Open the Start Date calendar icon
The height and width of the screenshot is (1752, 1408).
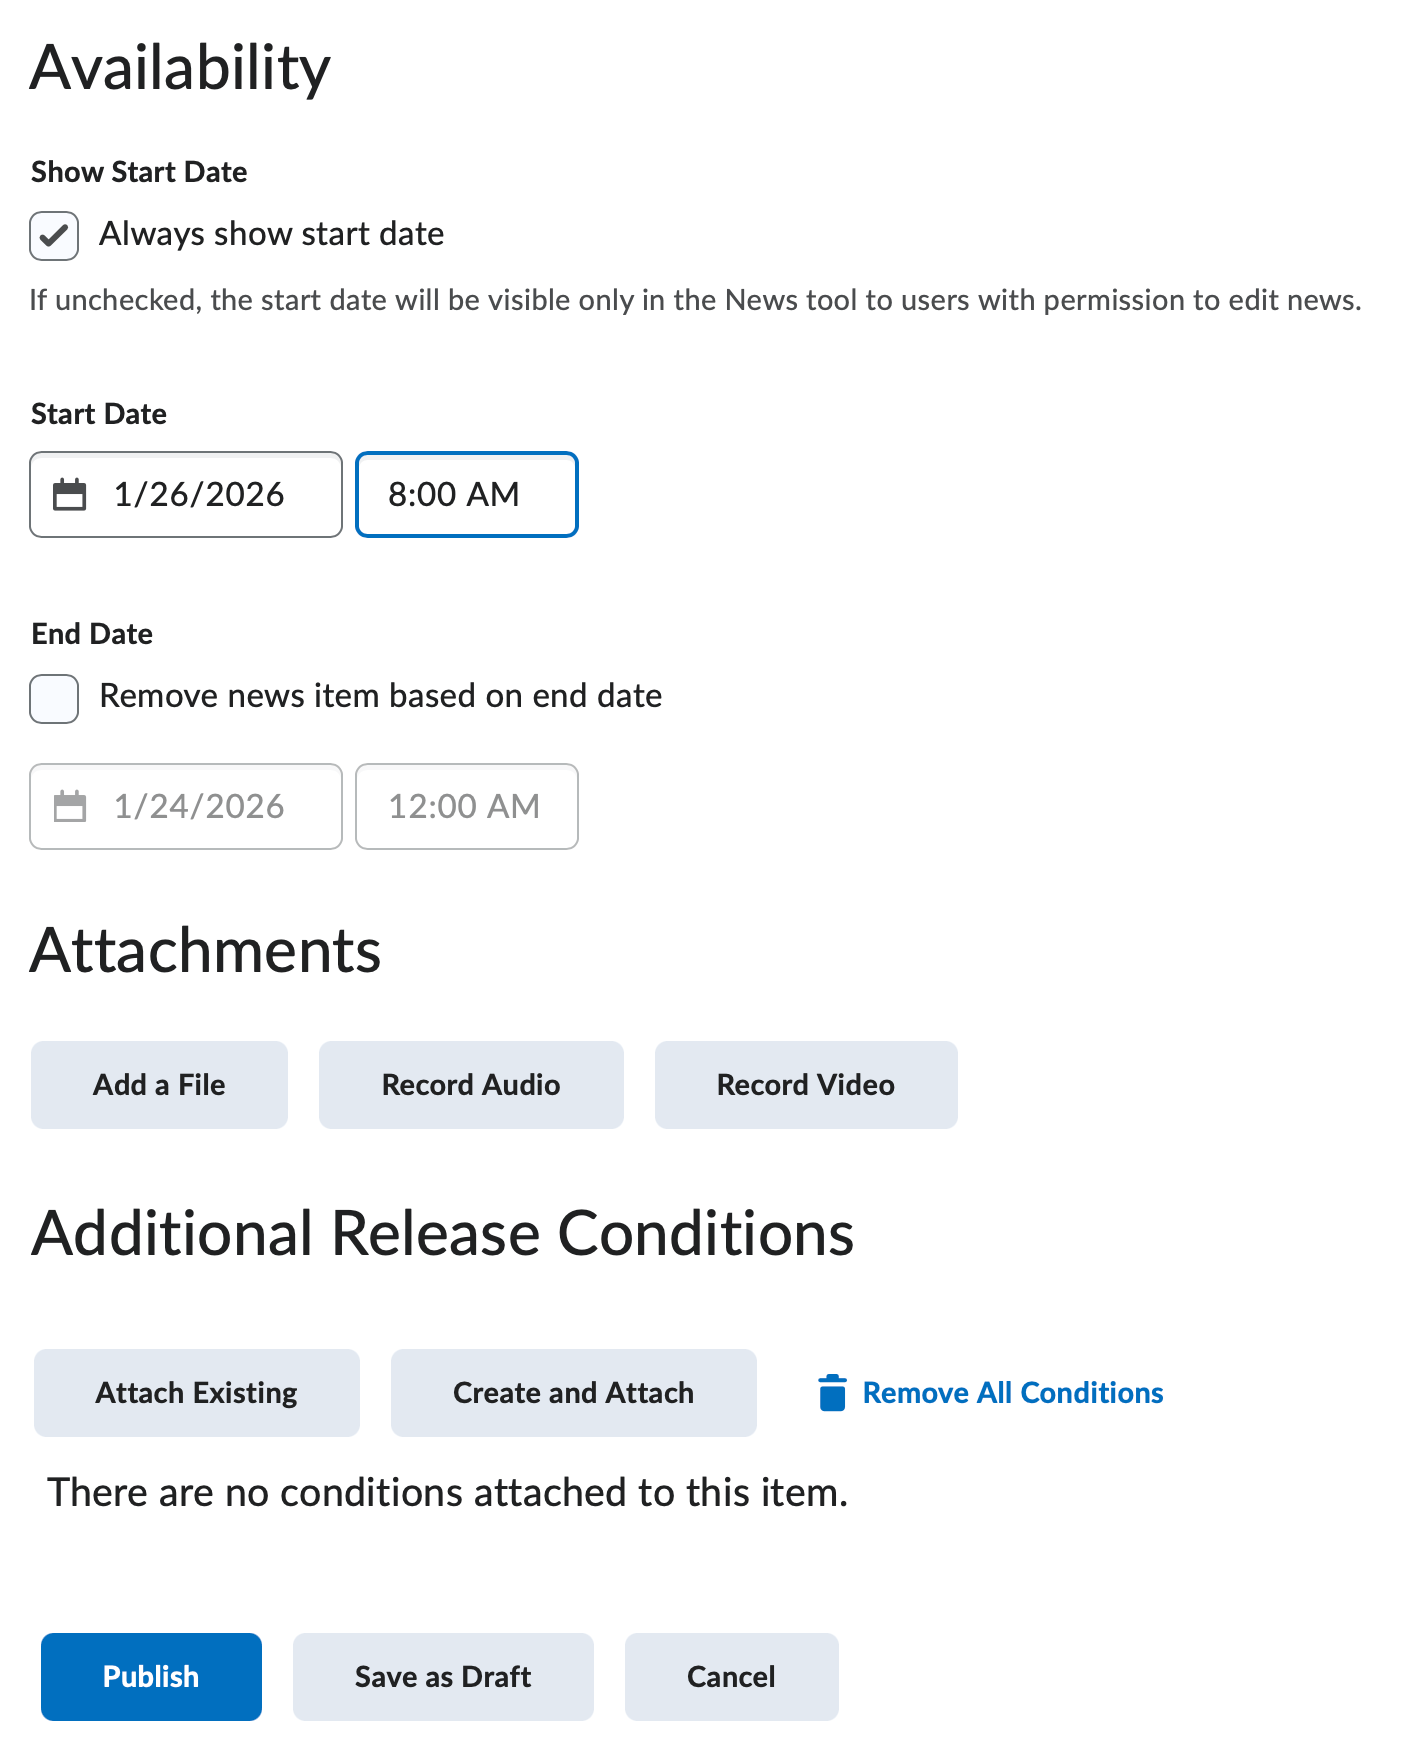(70, 494)
